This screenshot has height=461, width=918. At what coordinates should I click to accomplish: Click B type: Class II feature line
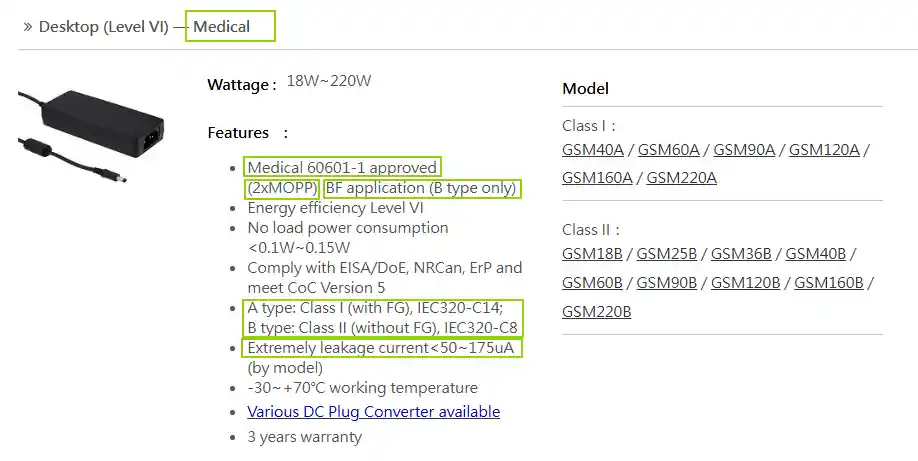[x=382, y=328]
